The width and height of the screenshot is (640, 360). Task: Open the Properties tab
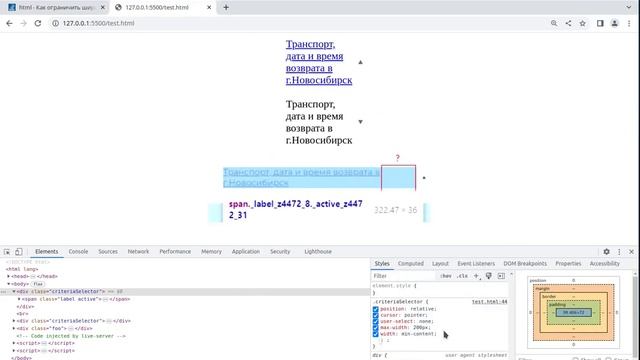pyautogui.click(x=568, y=264)
